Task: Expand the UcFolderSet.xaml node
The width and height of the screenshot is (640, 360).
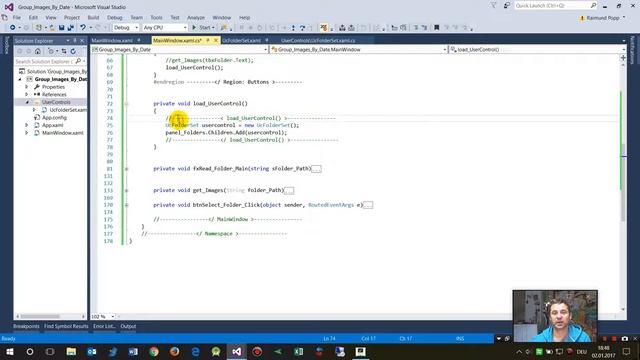Action: 34,110
